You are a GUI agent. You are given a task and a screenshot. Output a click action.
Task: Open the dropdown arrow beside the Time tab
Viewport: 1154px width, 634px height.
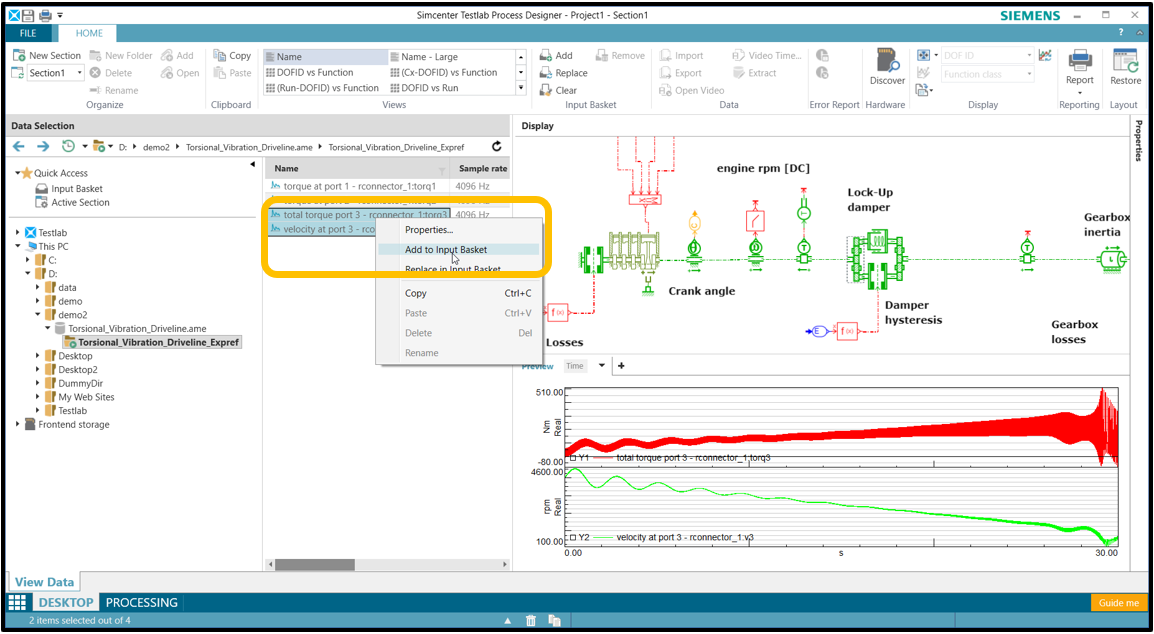601,366
